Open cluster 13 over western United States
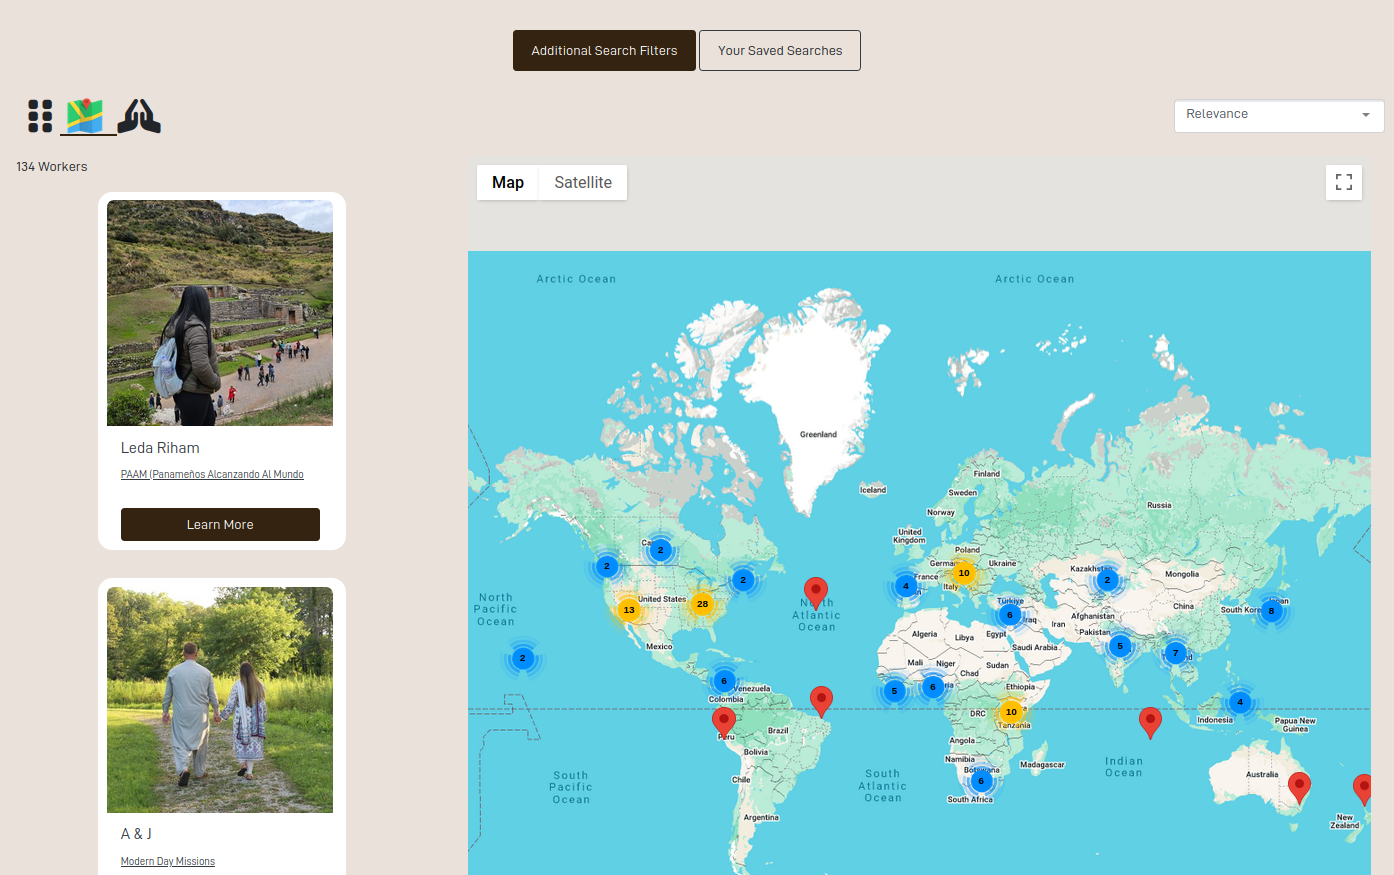This screenshot has height=875, width=1394. pyautogui.click(x=629, y=610)
